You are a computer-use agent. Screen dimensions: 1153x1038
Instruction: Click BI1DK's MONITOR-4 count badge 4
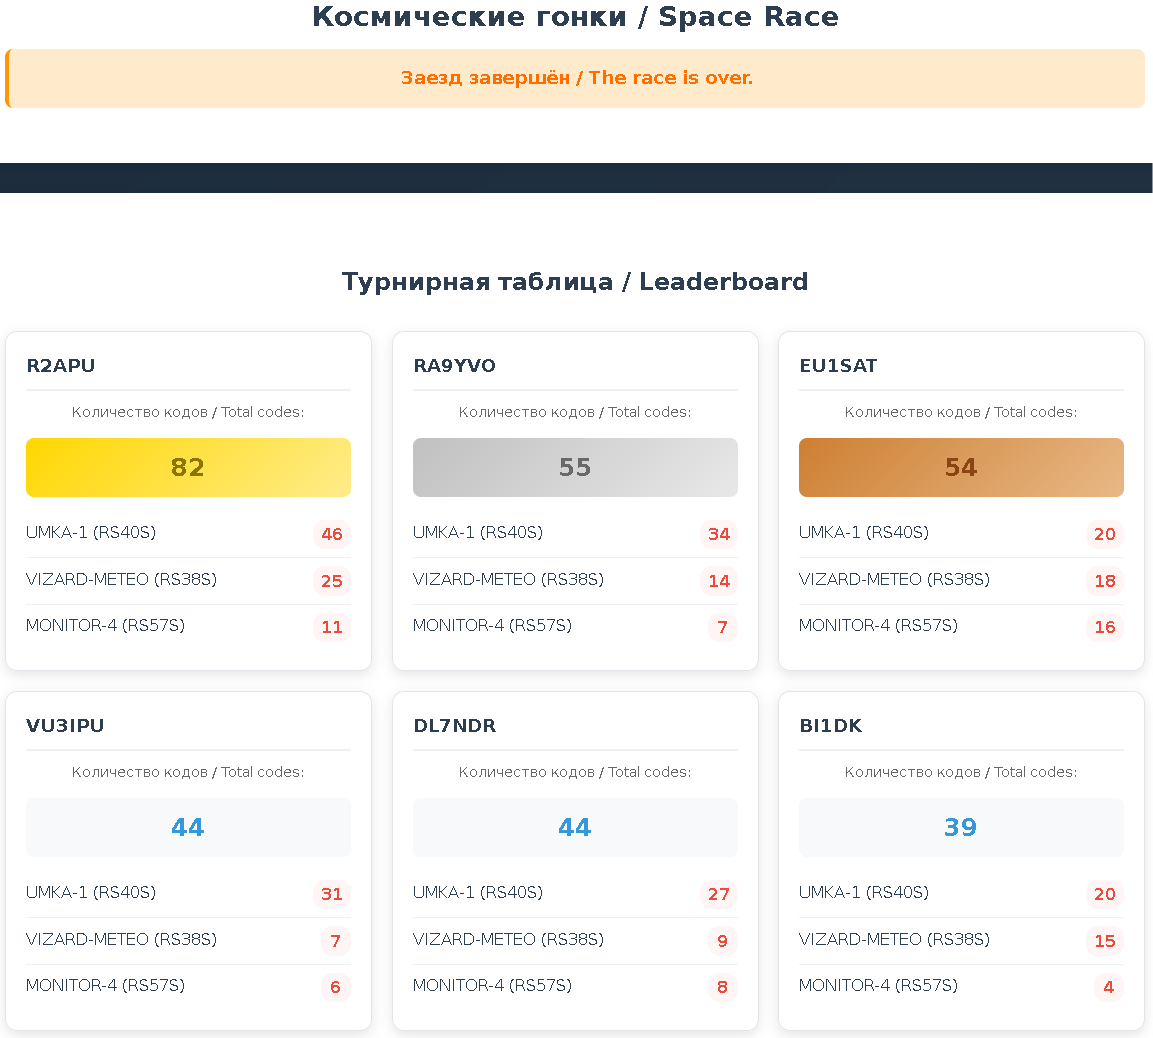1108,987
